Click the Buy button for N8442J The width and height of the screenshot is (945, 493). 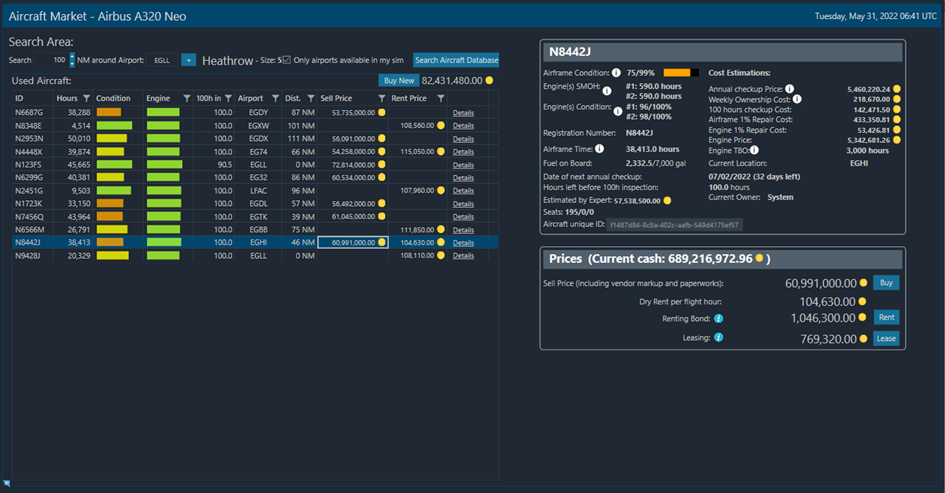coord(886,283)
